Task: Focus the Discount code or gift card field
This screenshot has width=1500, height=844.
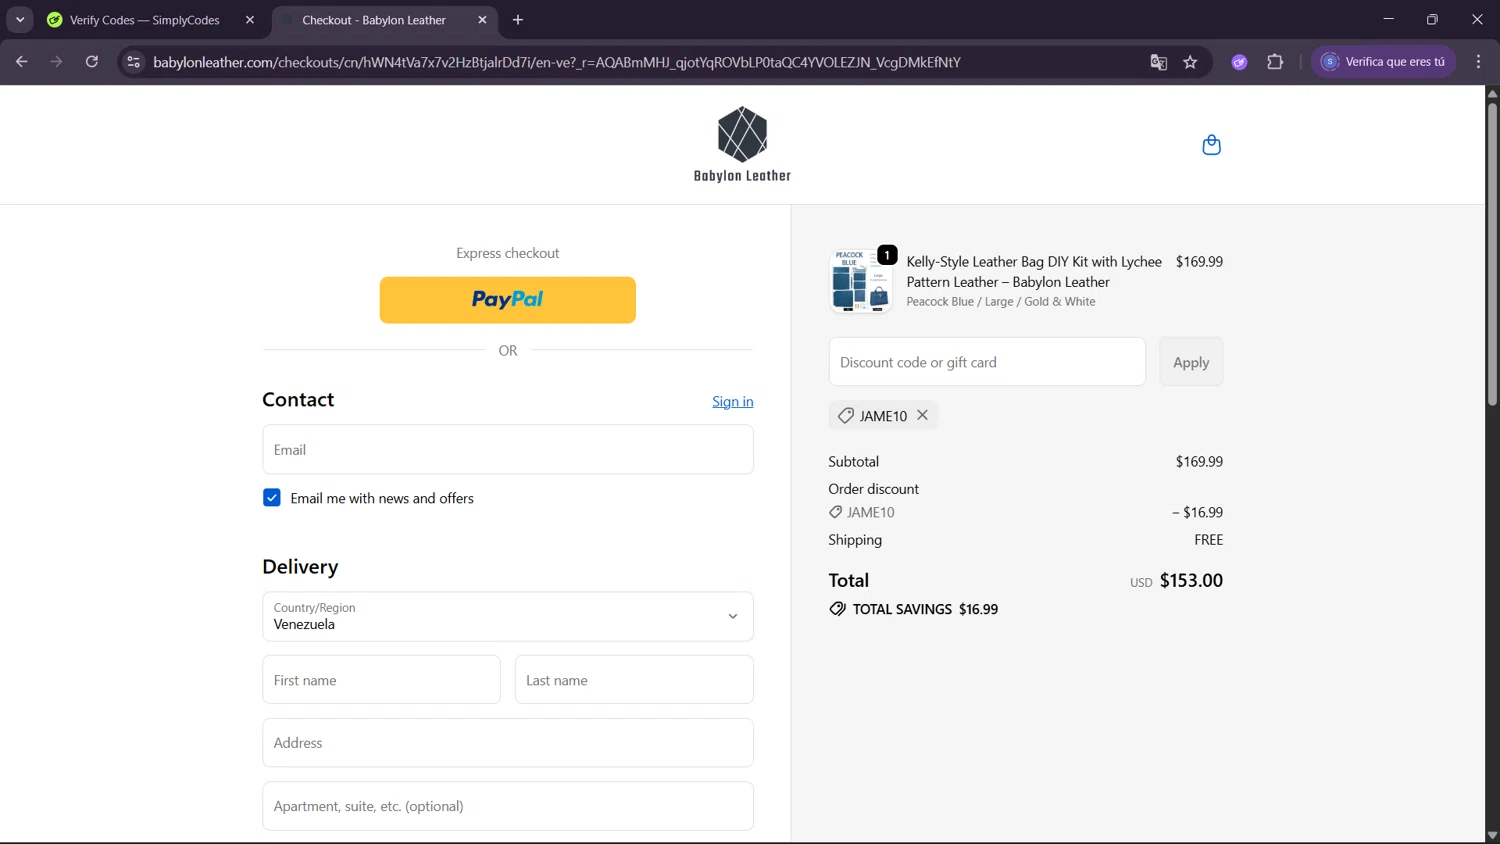Action: (x=987, y=362)
